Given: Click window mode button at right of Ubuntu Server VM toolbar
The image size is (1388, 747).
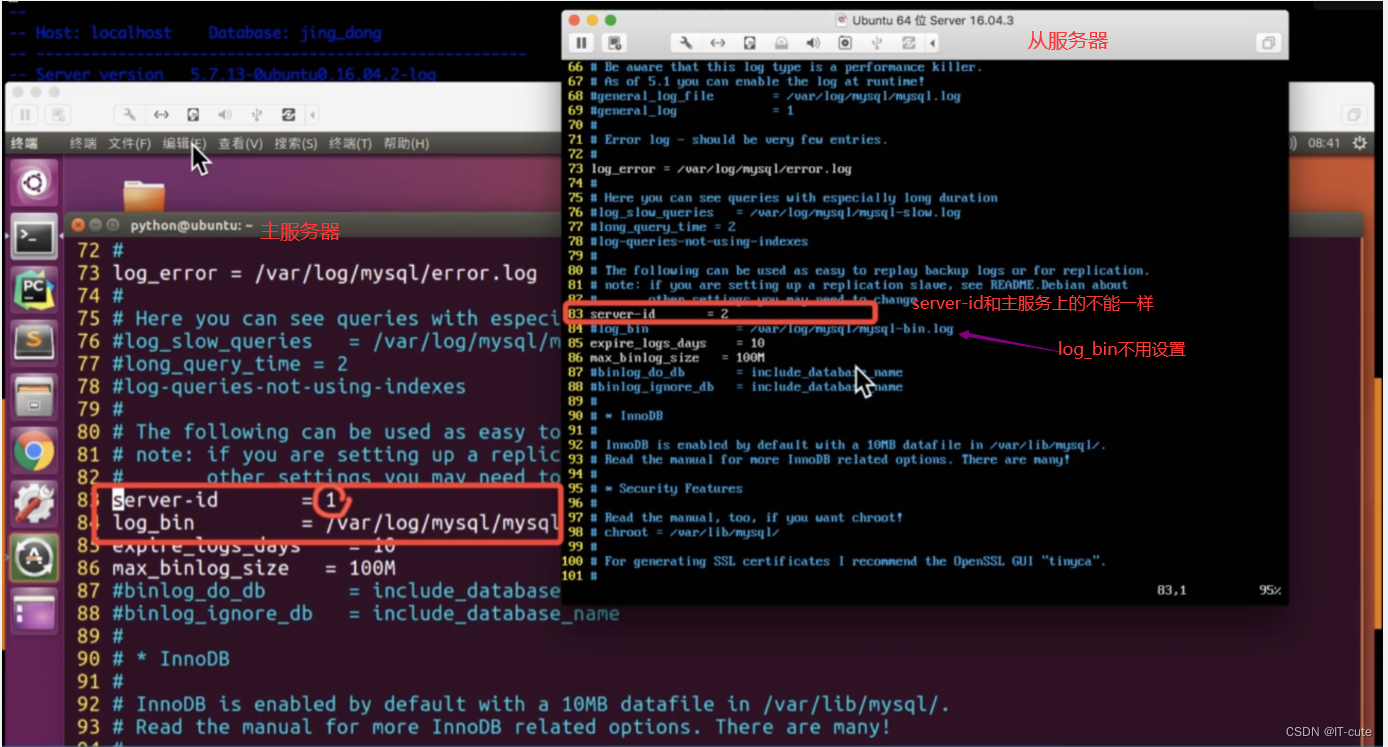Looking at the screenshot, I should (1268, 43).
